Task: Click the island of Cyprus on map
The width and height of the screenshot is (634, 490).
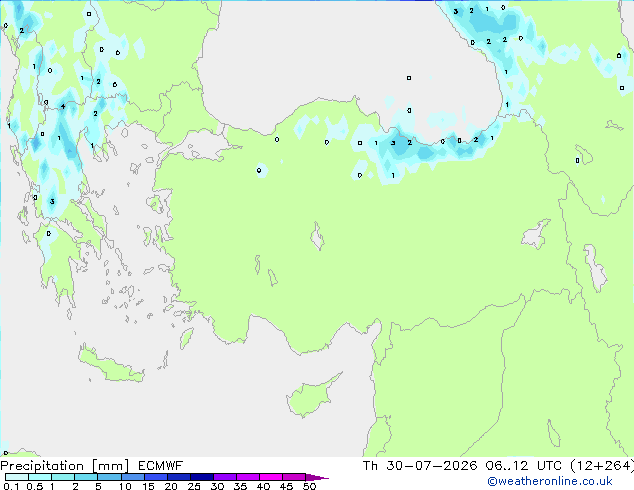Action: pyautogui.click(x=311, y=396)
